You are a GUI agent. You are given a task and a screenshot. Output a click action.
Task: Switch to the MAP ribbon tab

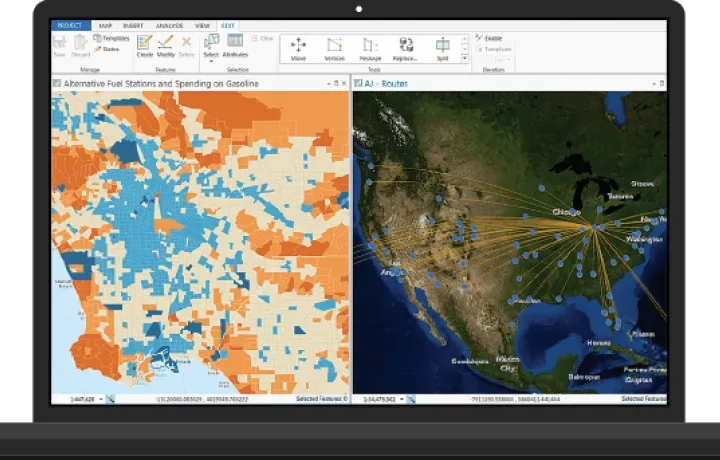104,25
